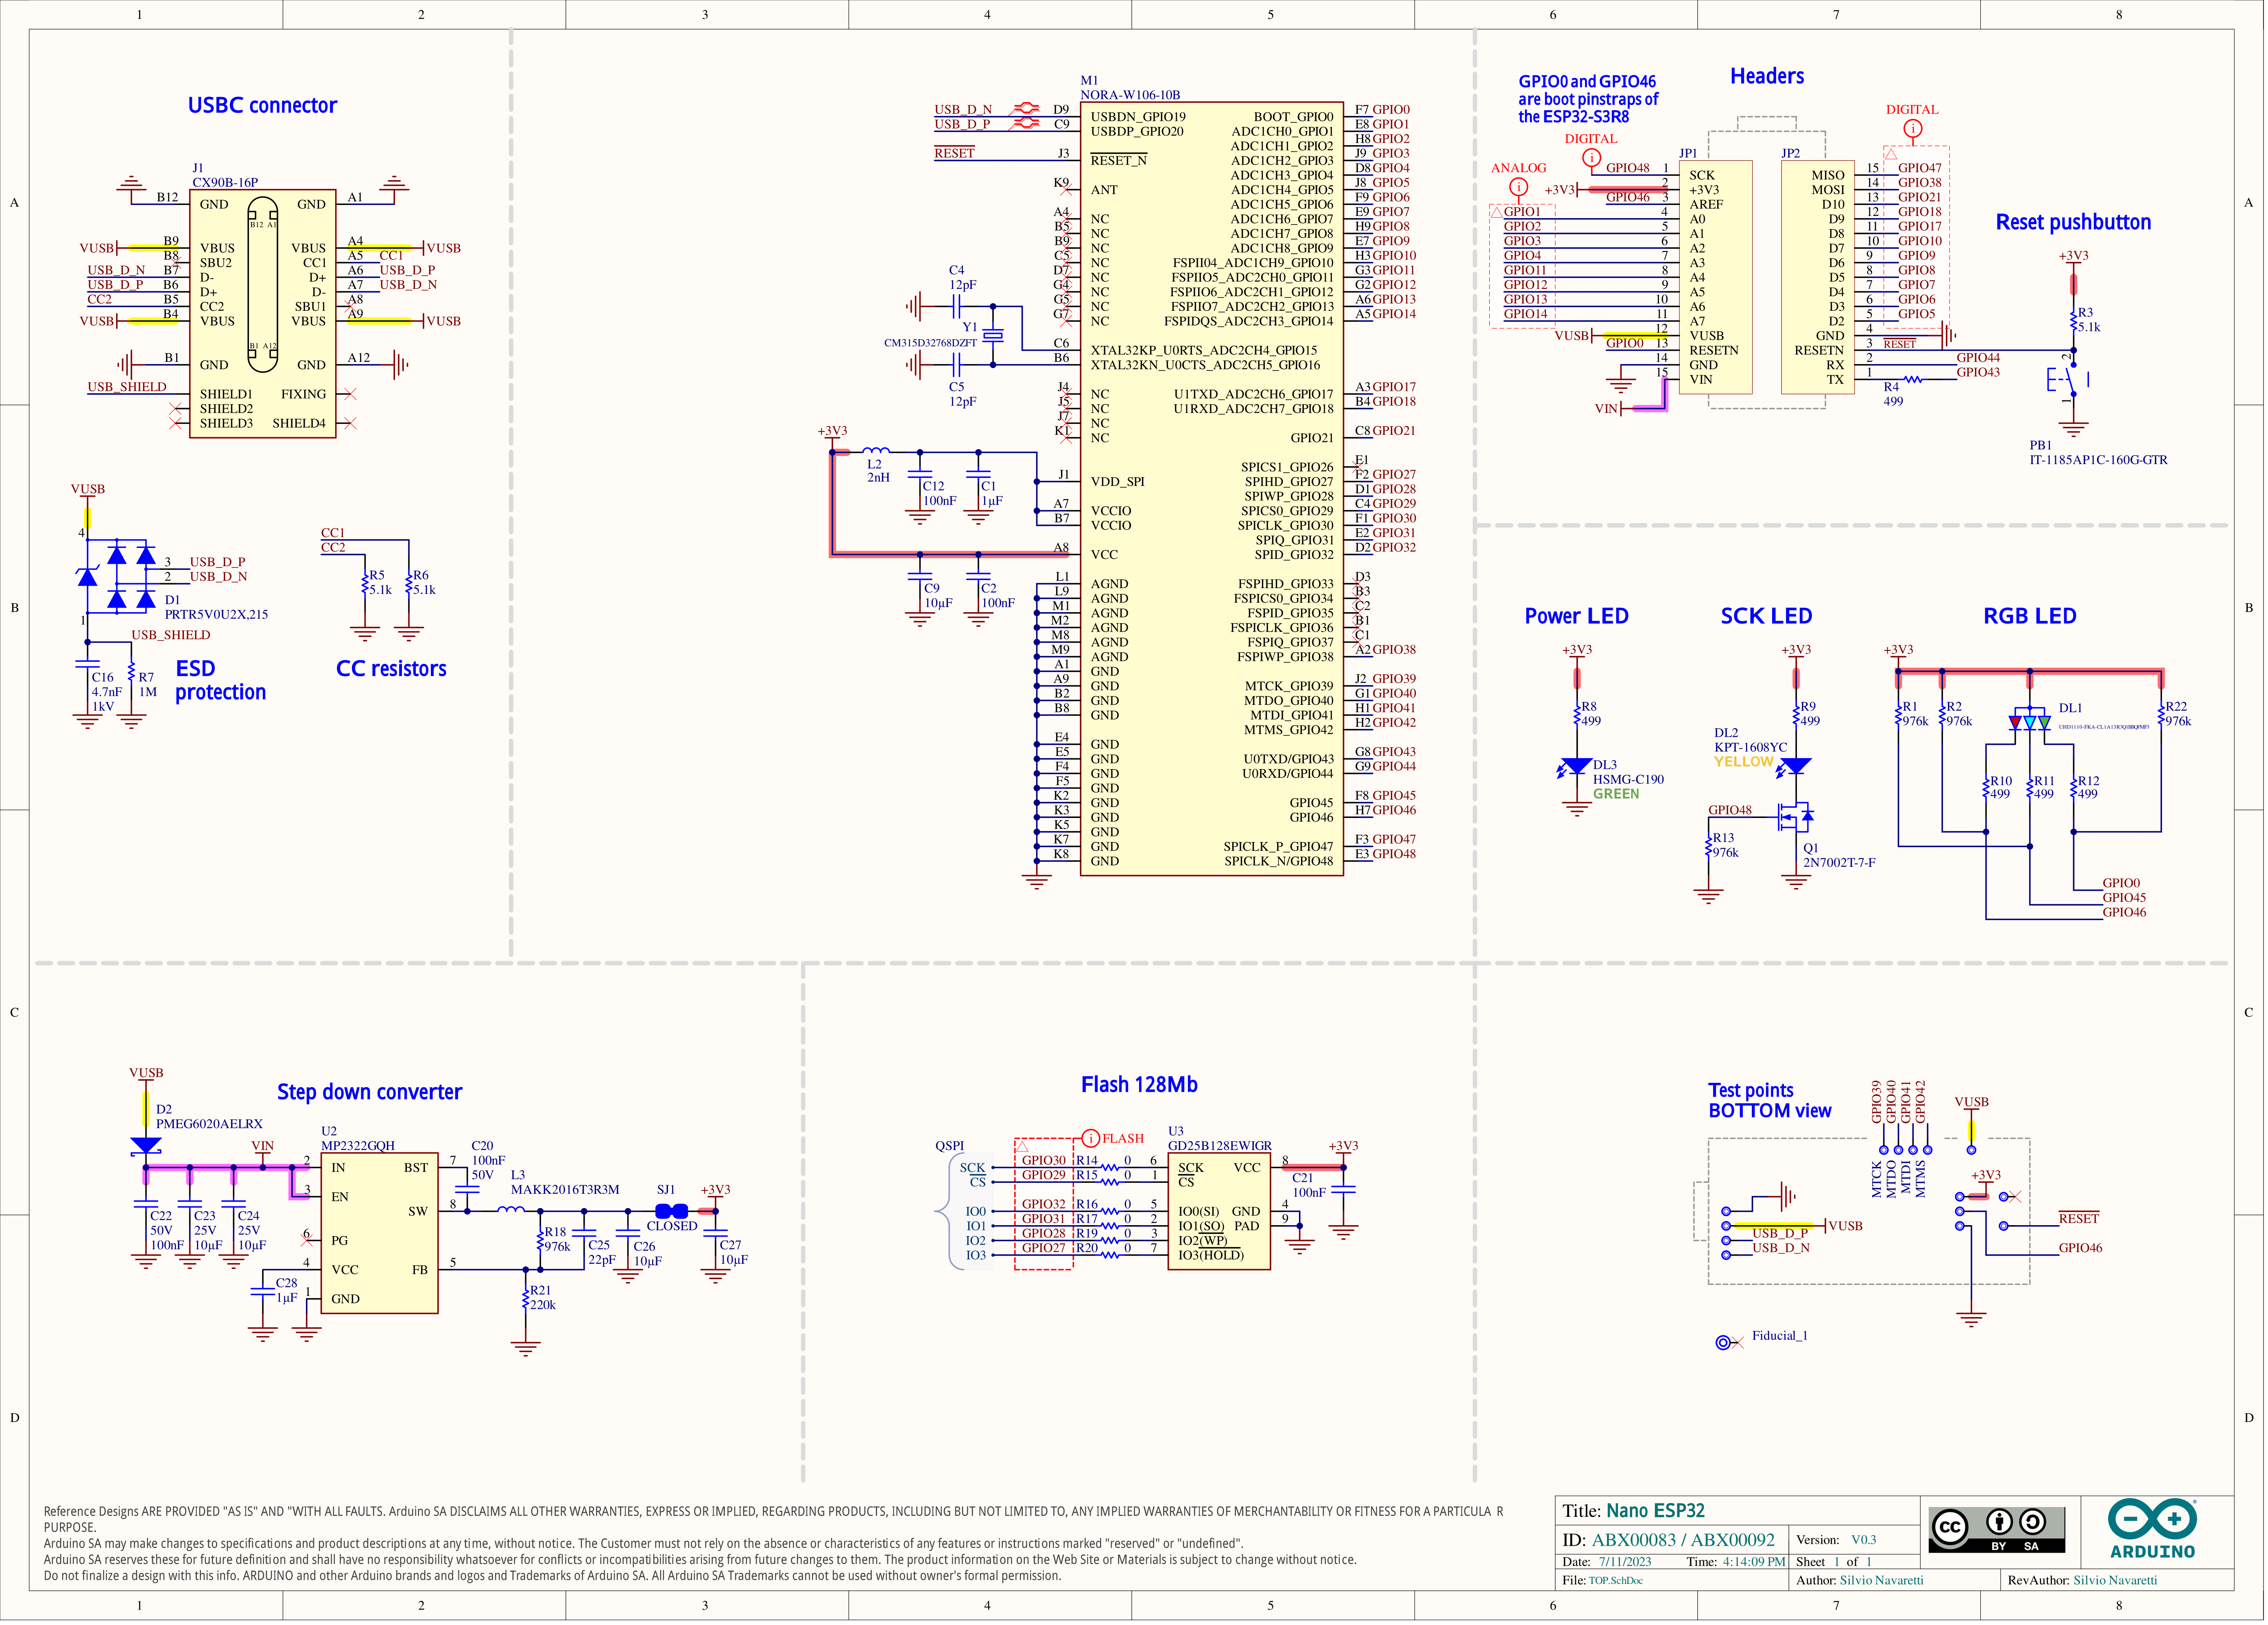
Task: Click the 'ESD protection' heading
Action: coord(220,680)
